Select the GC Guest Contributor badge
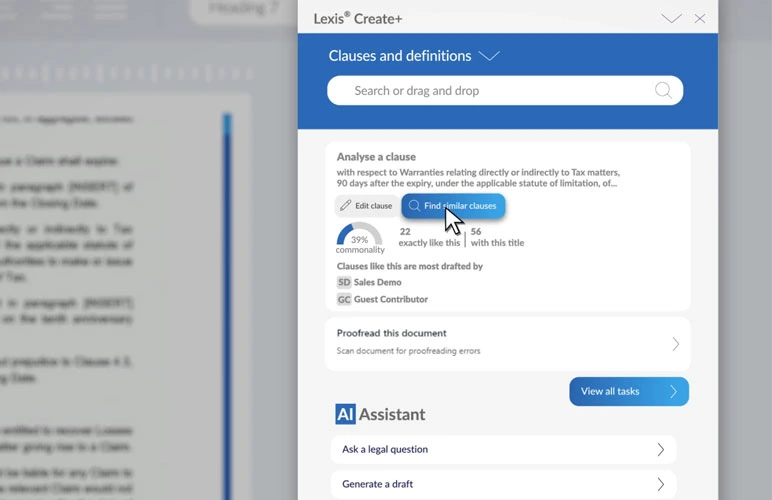Image resolution: width=772 pixels, height=500 pixels. click(x=344, y=299)
